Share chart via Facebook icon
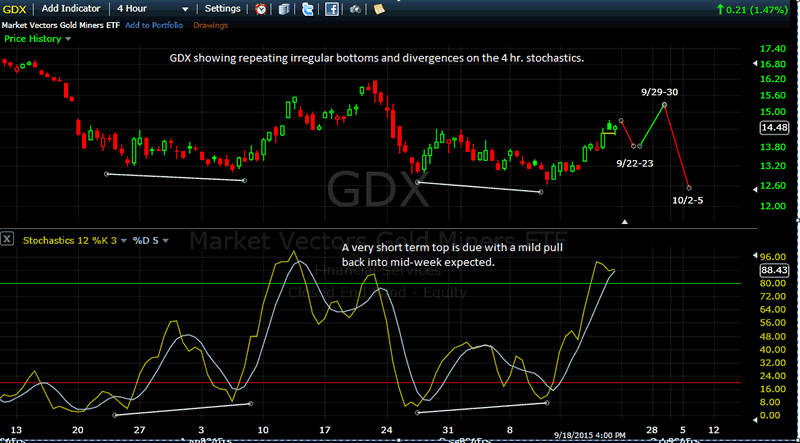This screenshot has height=443, width=800. tap(332, 9)
